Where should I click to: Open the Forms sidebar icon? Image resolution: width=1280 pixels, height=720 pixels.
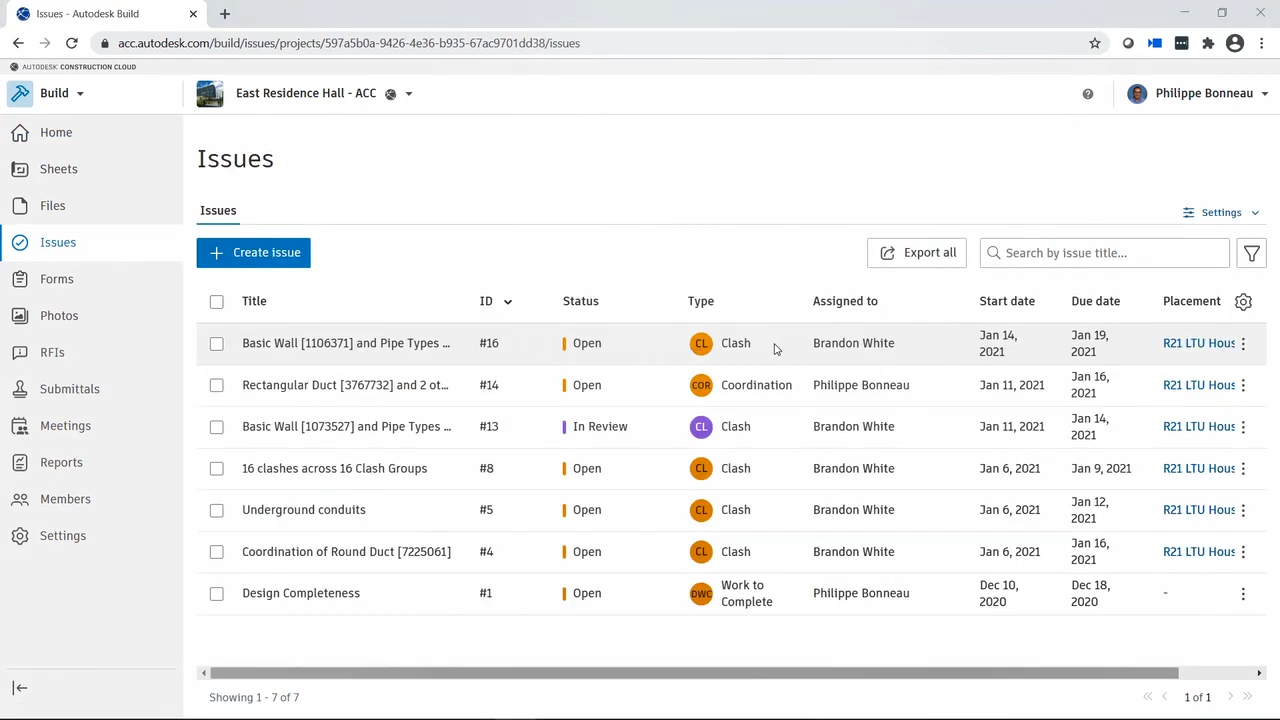click(20, 279)
